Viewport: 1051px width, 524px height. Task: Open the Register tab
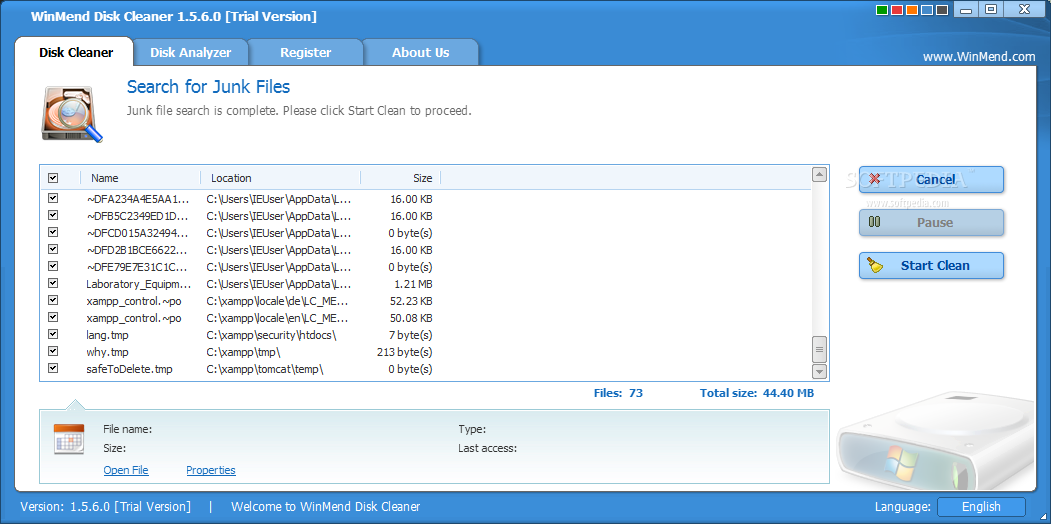(x=306, y=52)
